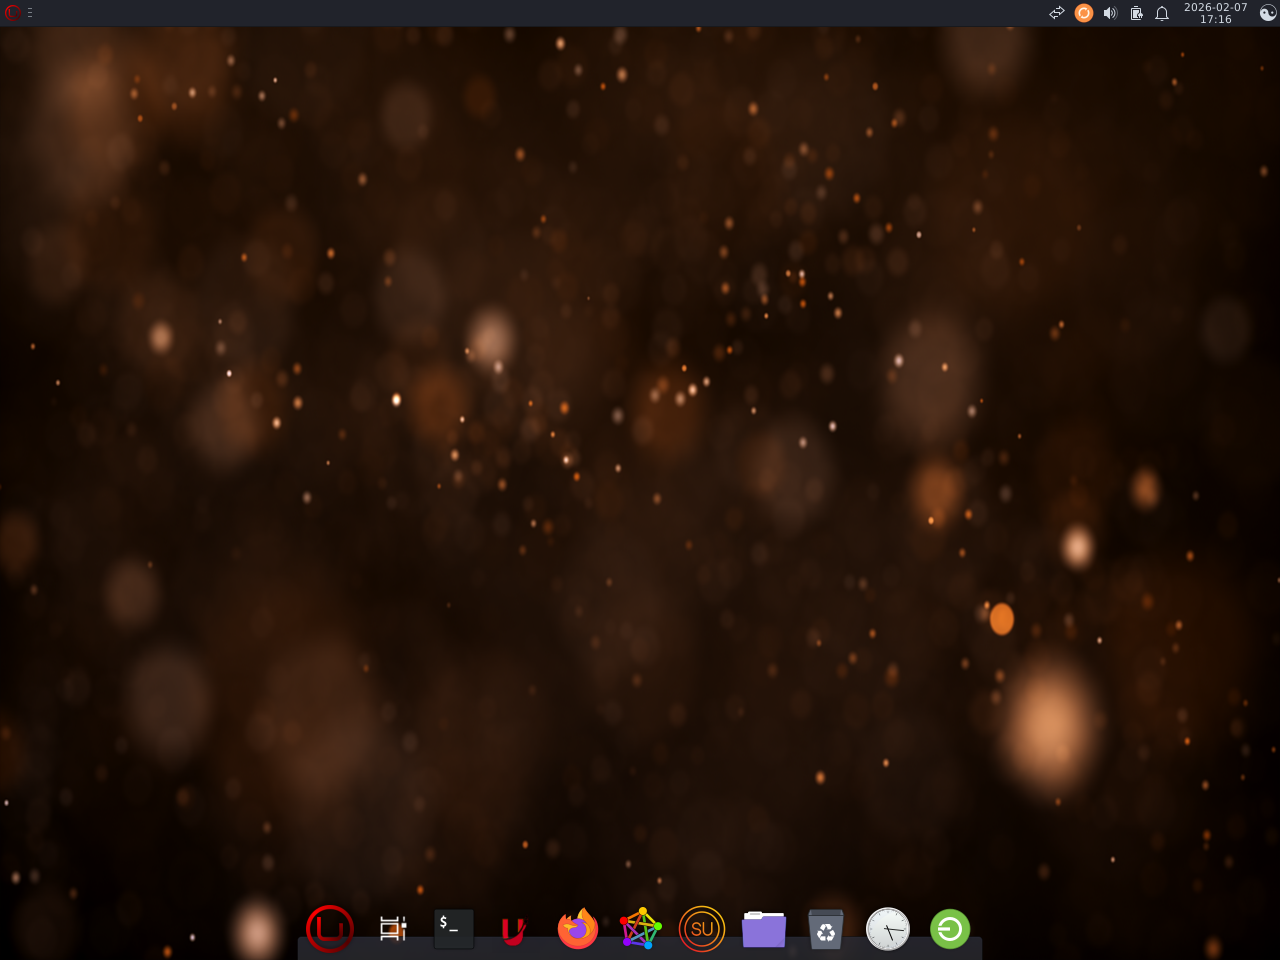Viewport: 1280px width, 960px height.
Task: Open the Qlipper clipboard manager tray icon
Action: pos(1136,13)
